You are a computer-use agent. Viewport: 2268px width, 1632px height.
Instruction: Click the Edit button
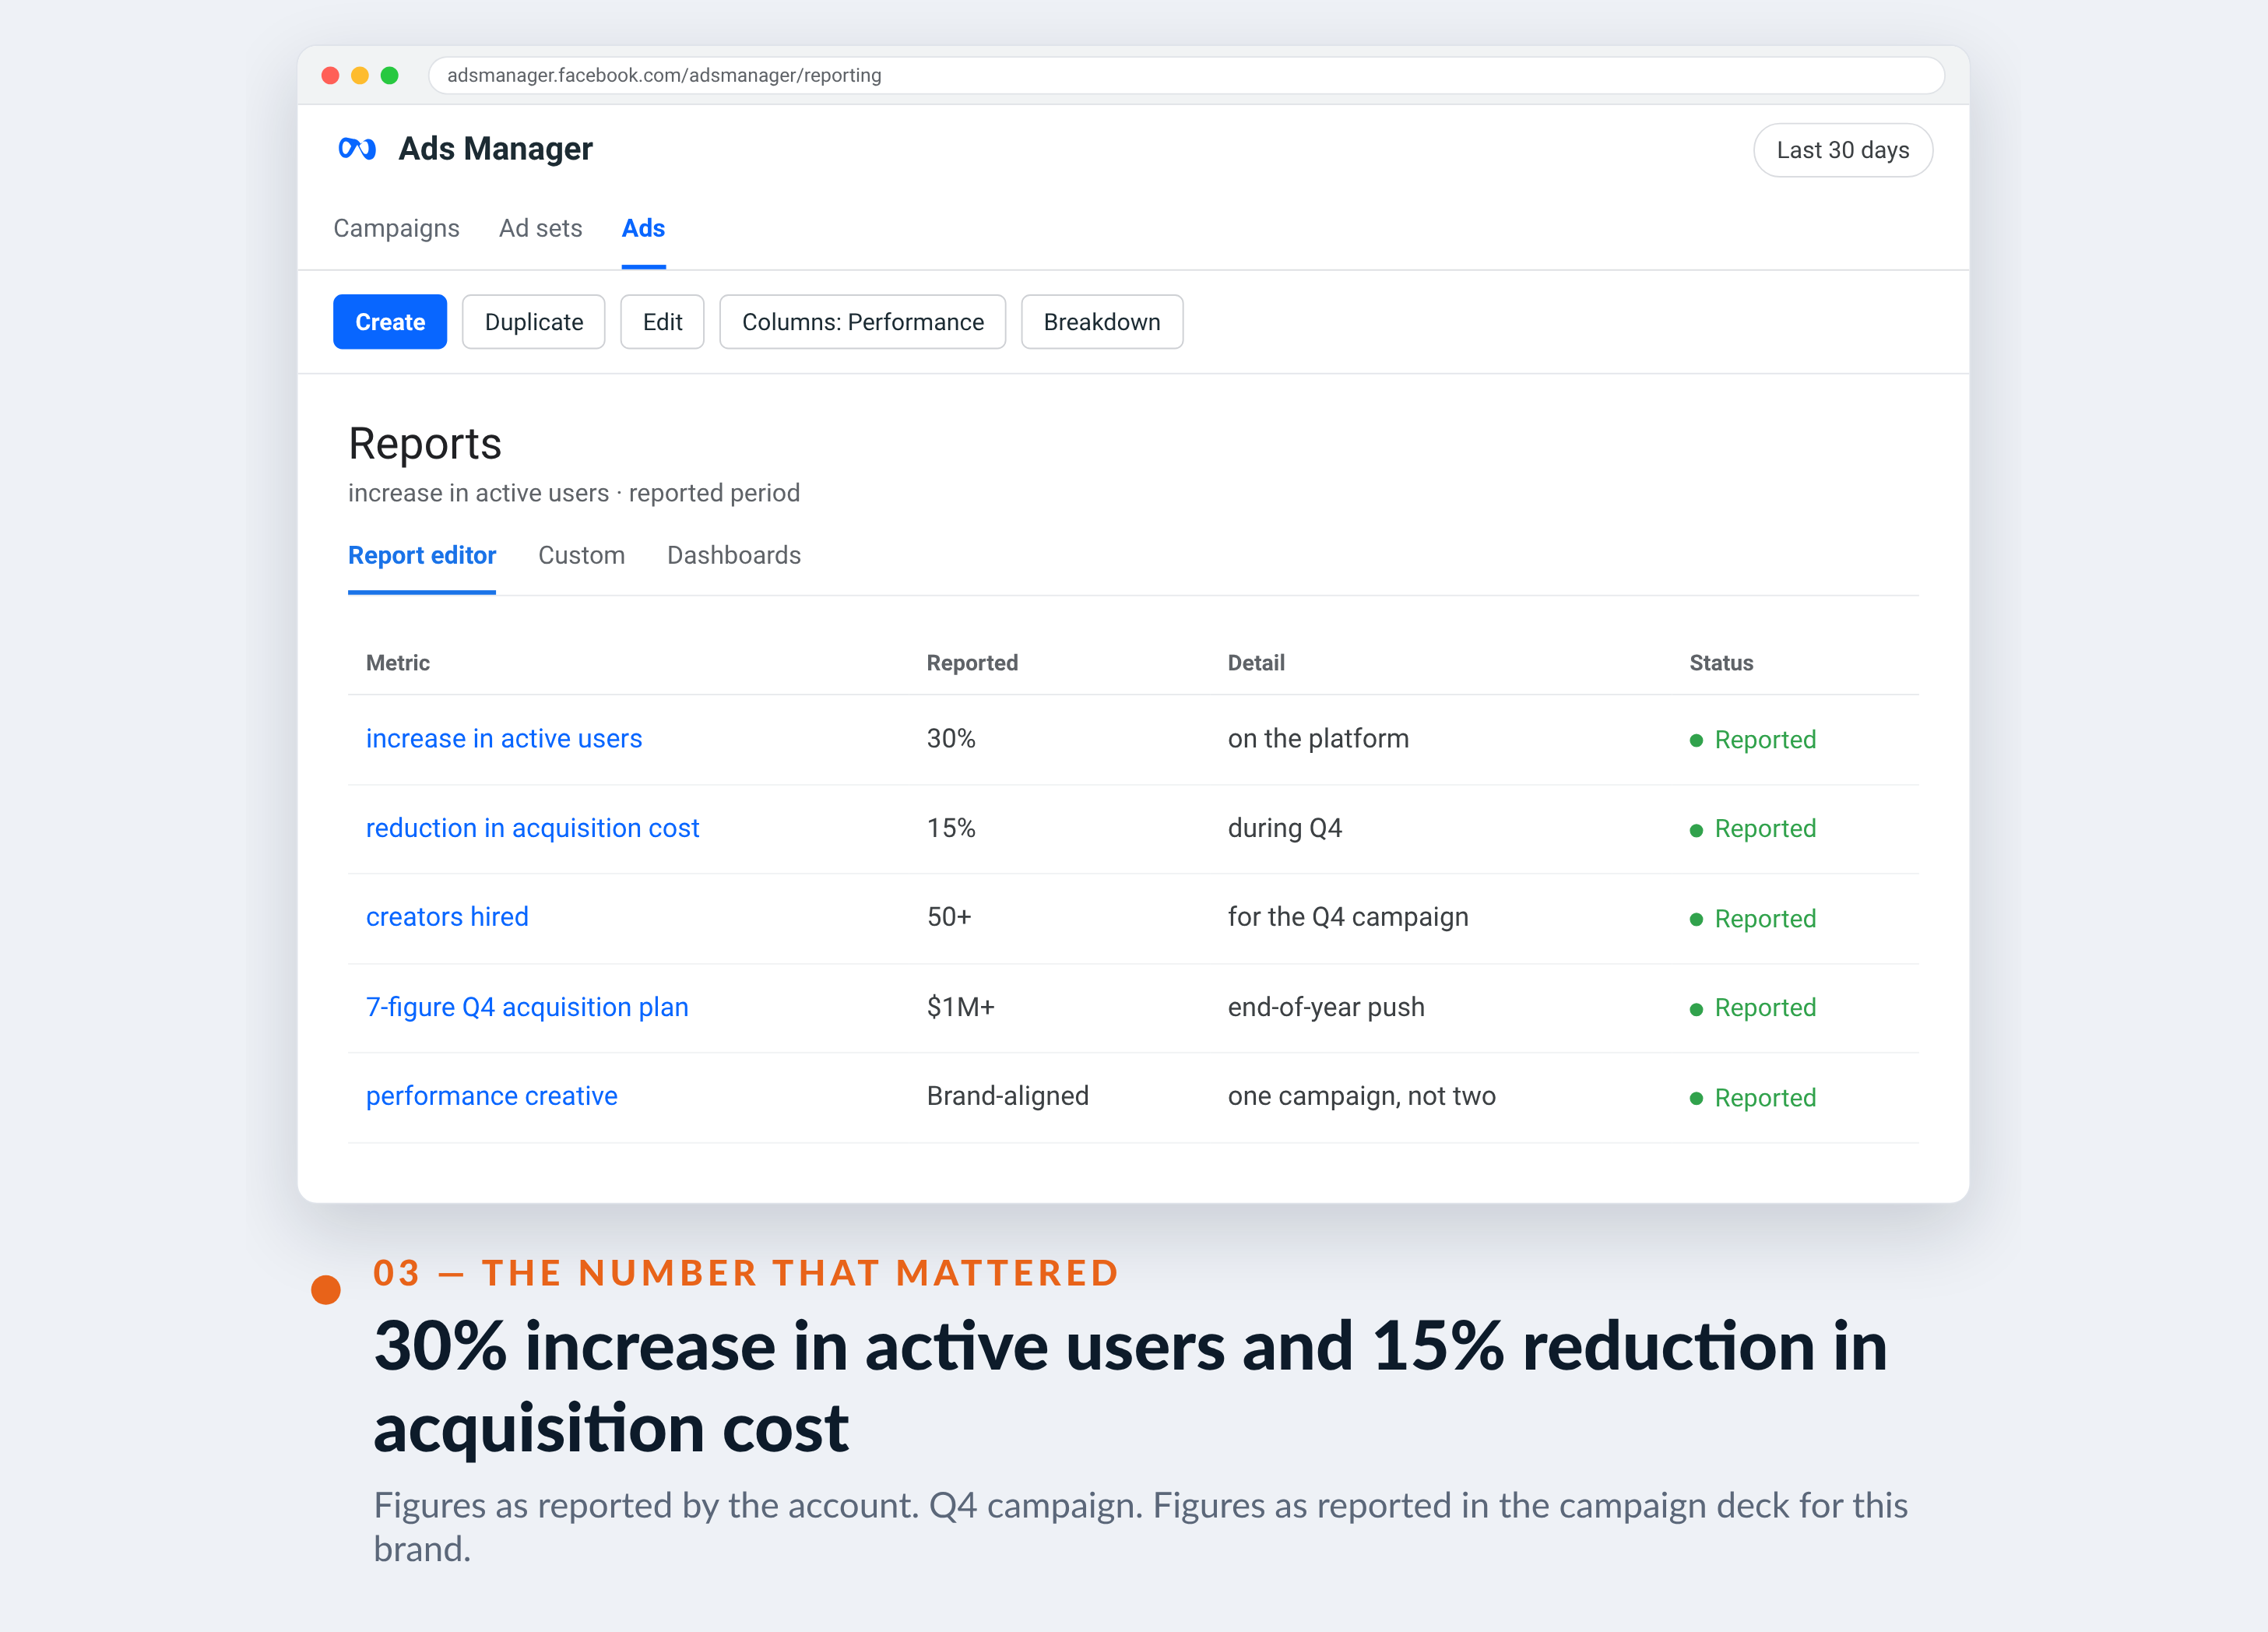pos(662,322)
